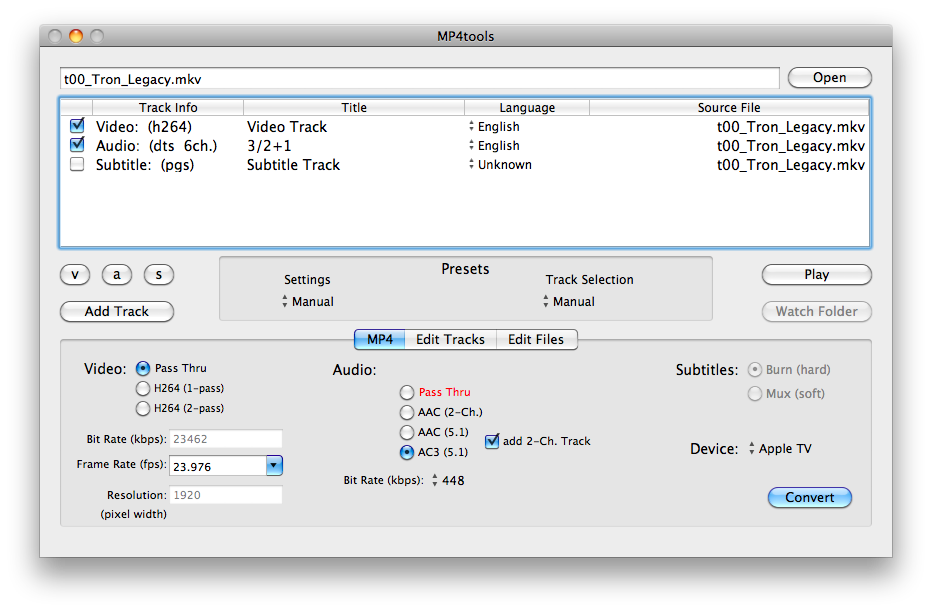Open the subtitle Unknown language popup

point(500,165)
